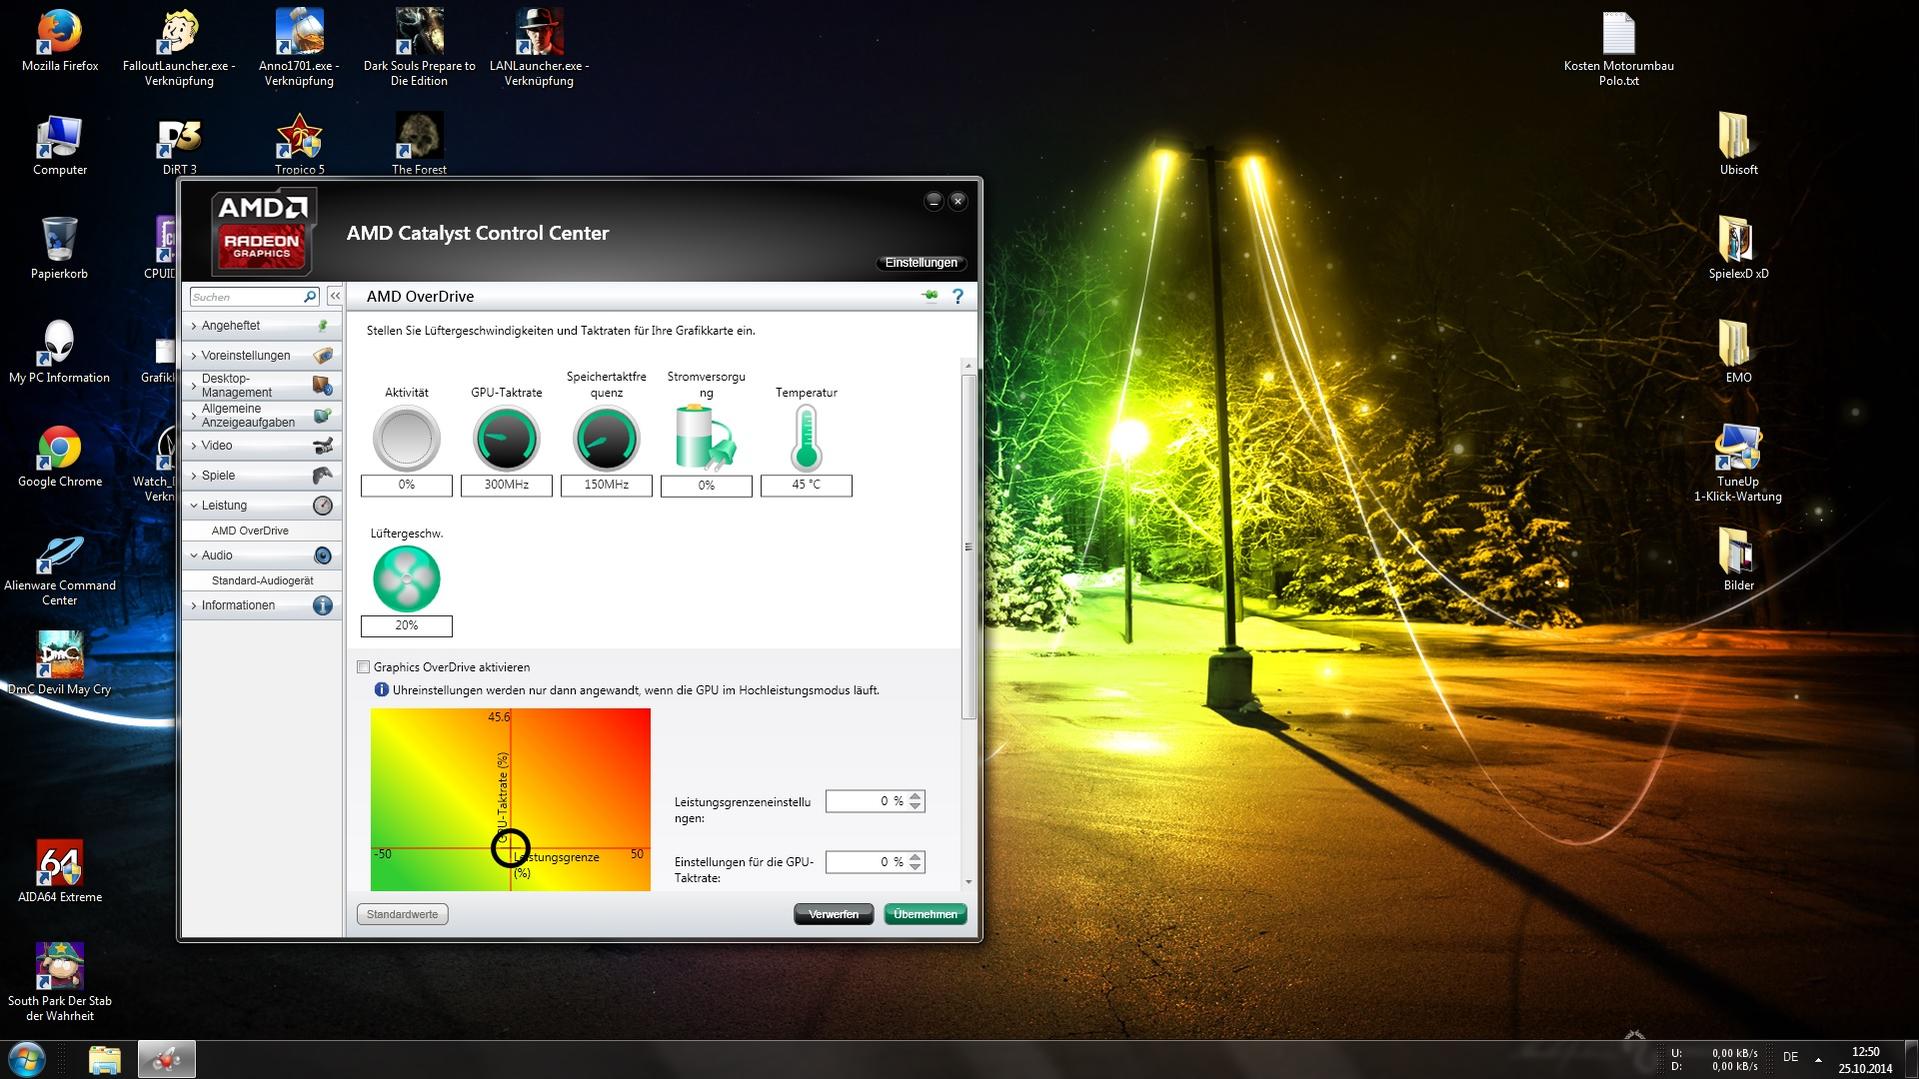Expand the Spiele section

[x=262, y=476]
